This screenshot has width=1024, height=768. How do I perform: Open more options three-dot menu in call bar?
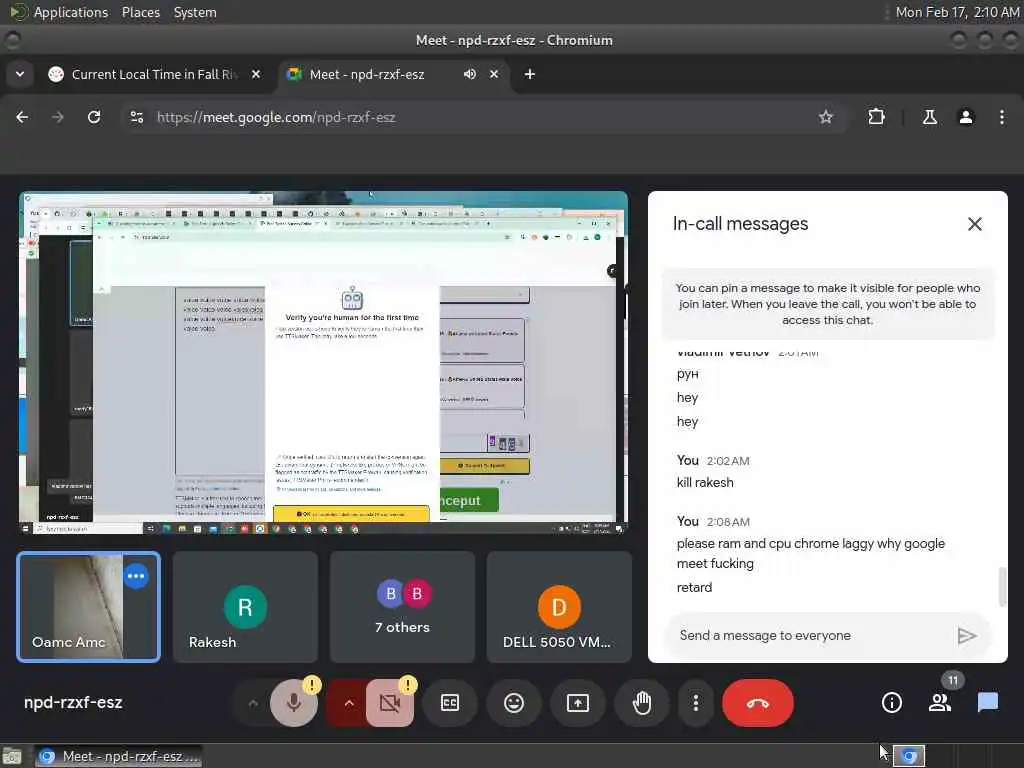pyautogui.click(x=696, y=703)
